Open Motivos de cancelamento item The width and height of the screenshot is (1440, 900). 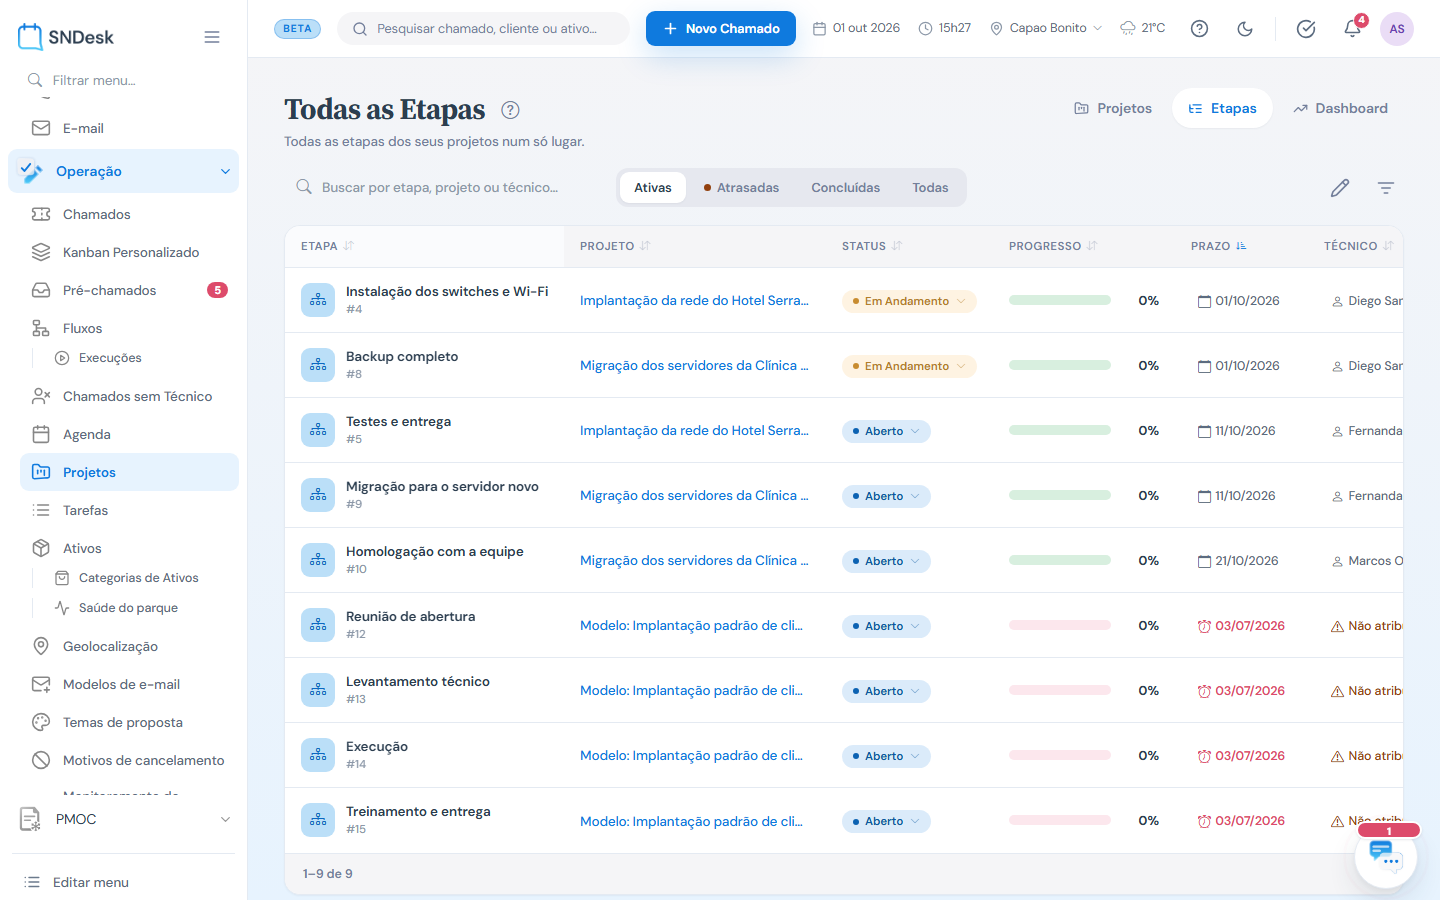coord(129,760)
